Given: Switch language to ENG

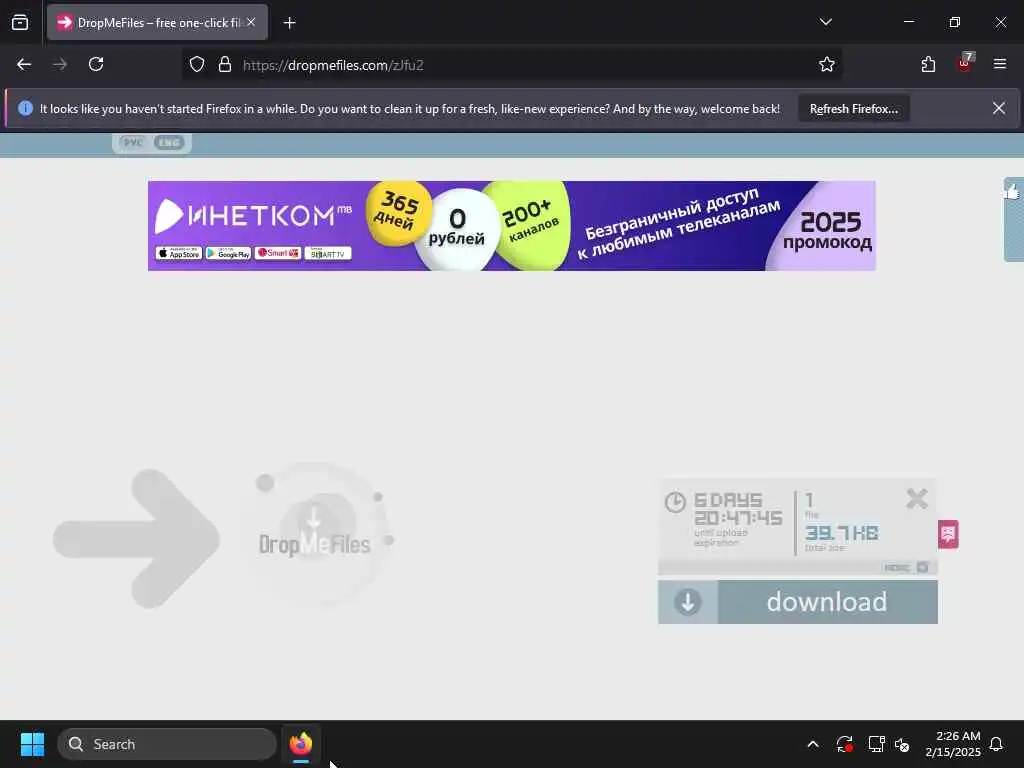Looking at the screenshot, I should click(x=169, y=142).
